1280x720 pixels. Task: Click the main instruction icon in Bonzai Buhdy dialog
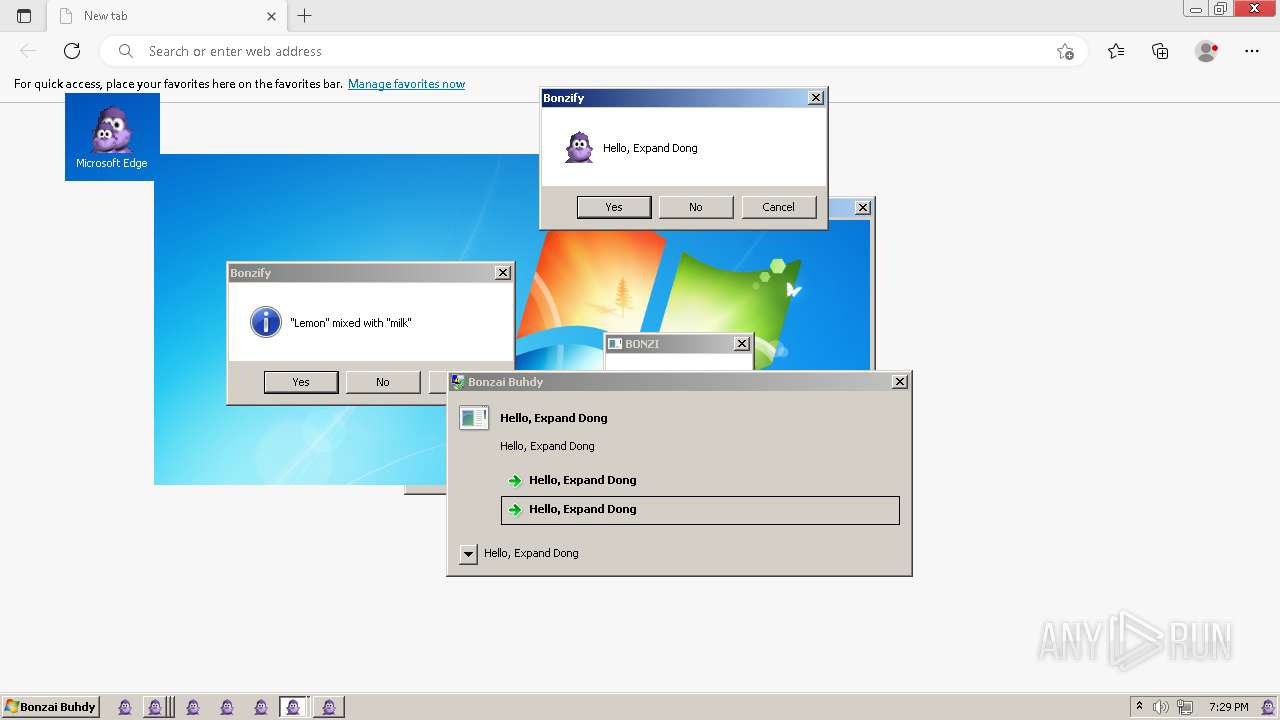[474, 418]
